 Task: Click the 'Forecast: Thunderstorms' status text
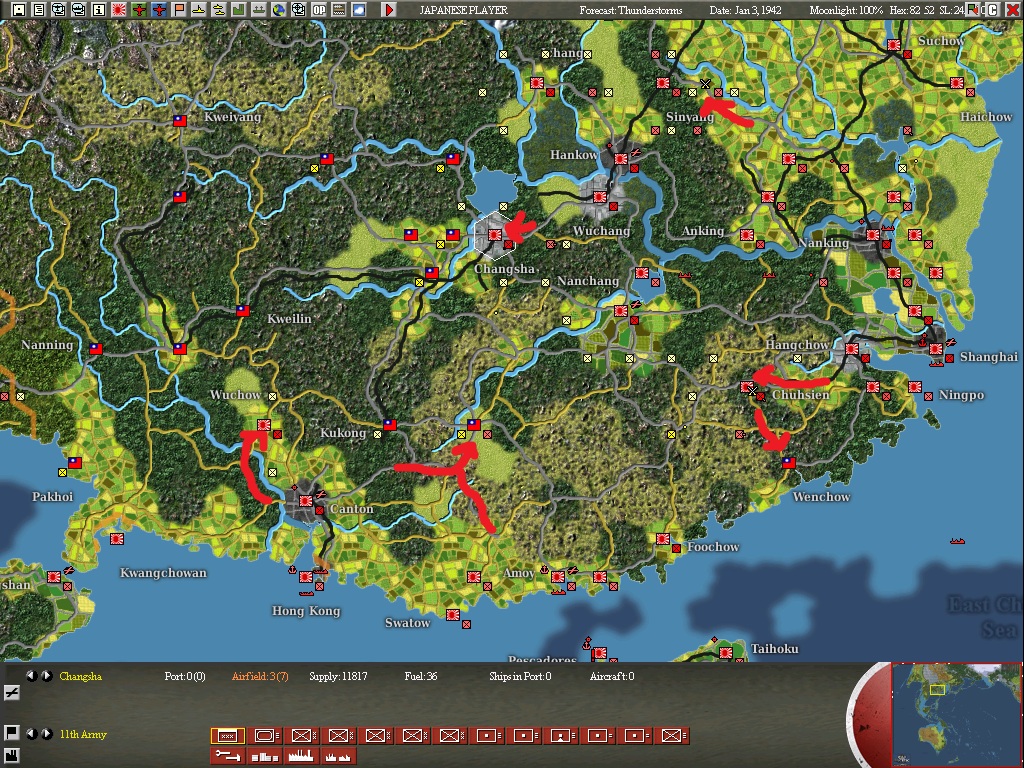(630, 10)
